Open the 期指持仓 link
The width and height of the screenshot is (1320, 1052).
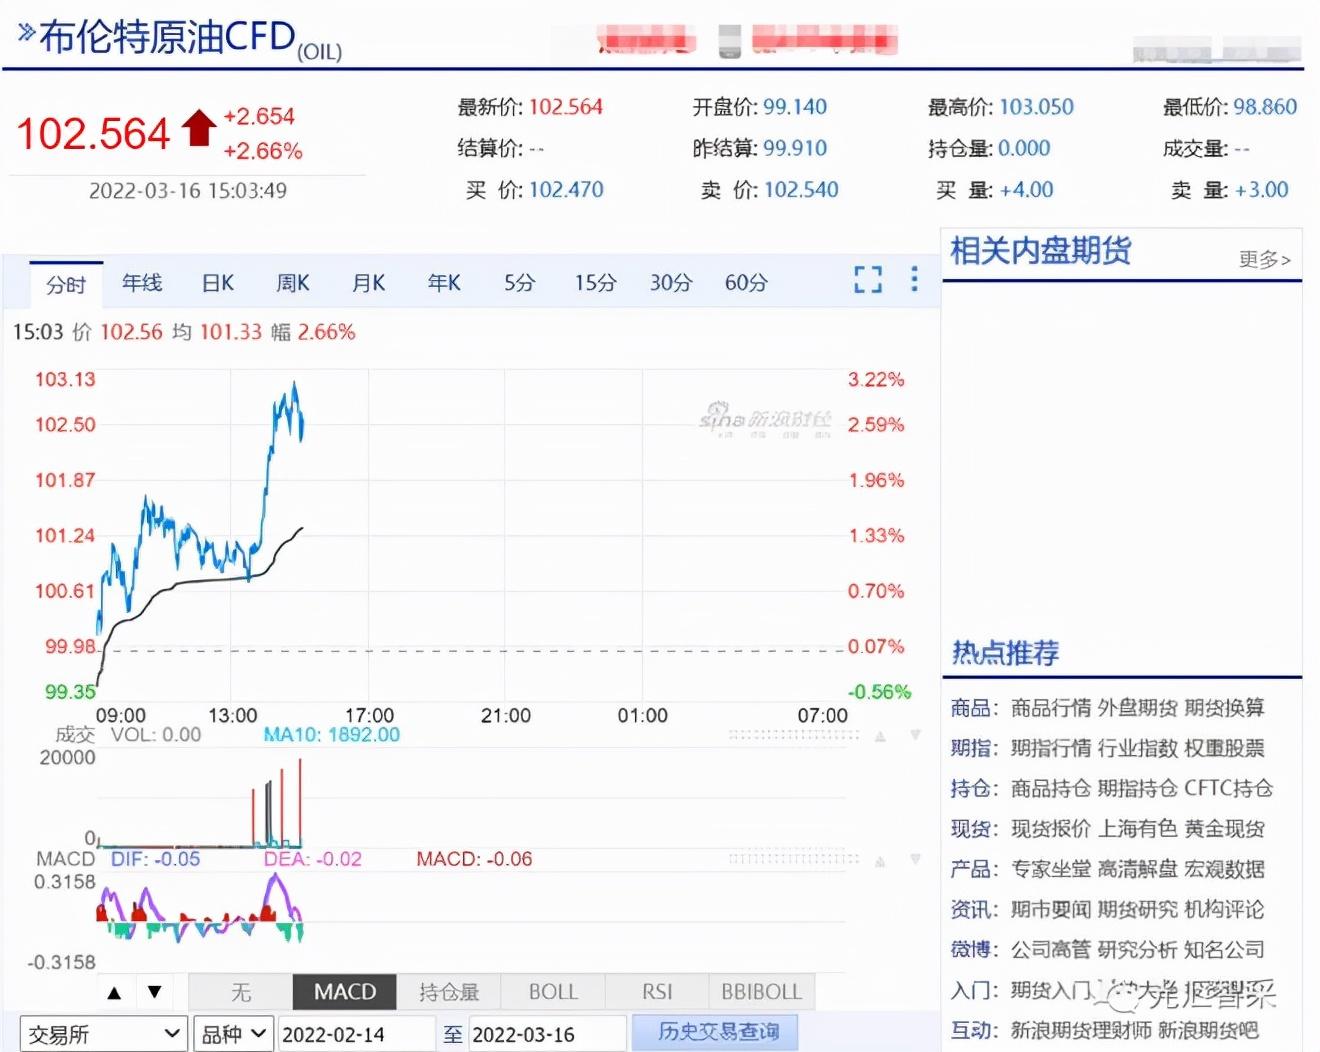click(1138, 788)
